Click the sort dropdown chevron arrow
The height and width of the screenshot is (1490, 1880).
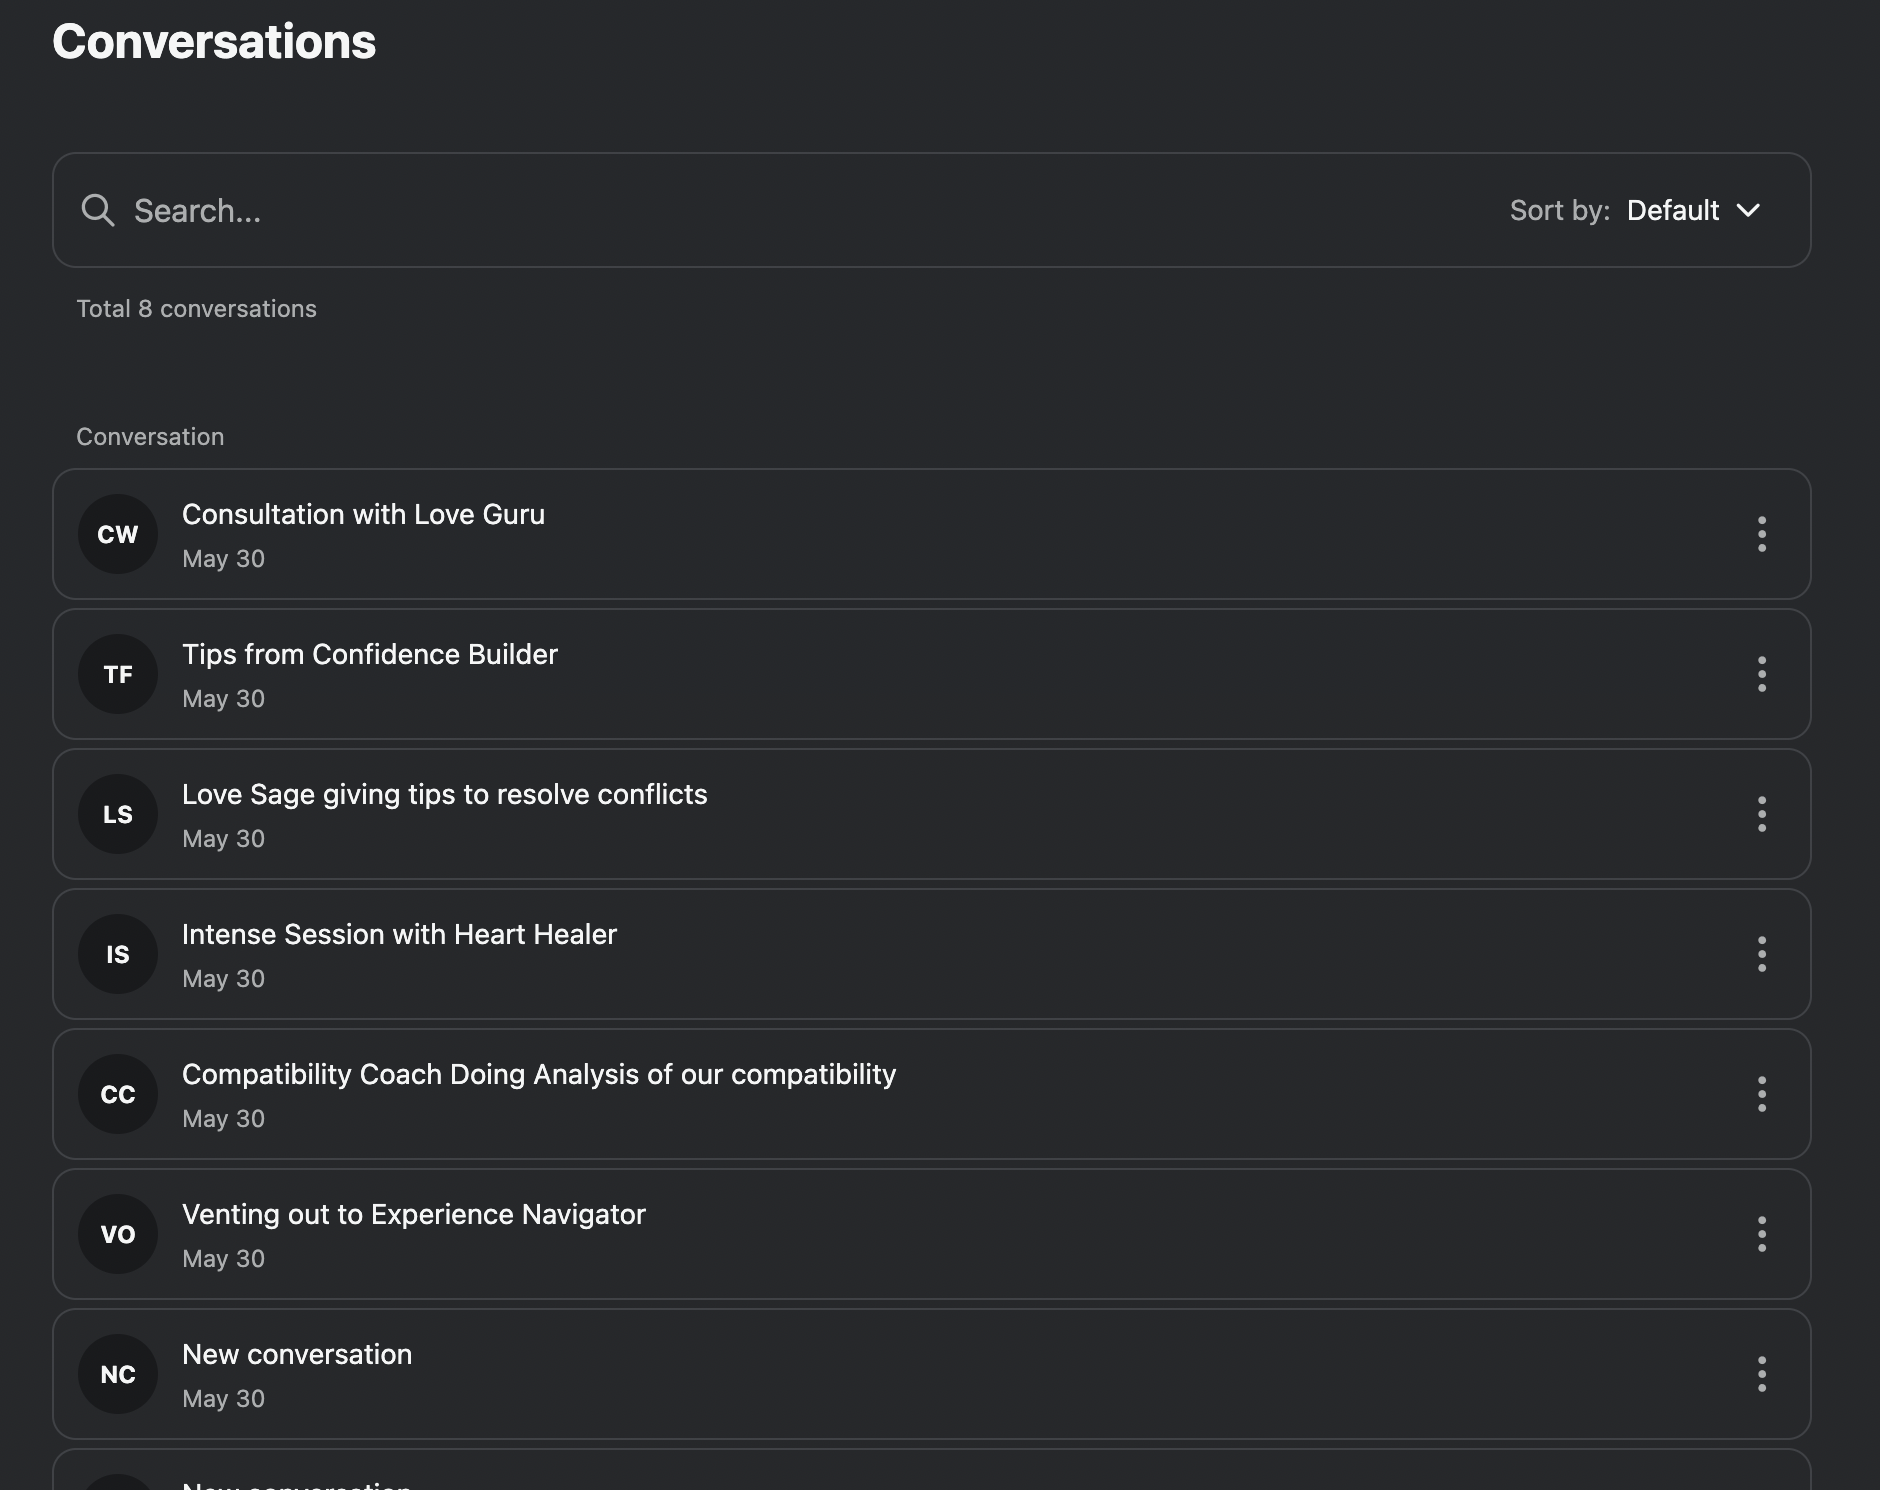pos(1748,210)
